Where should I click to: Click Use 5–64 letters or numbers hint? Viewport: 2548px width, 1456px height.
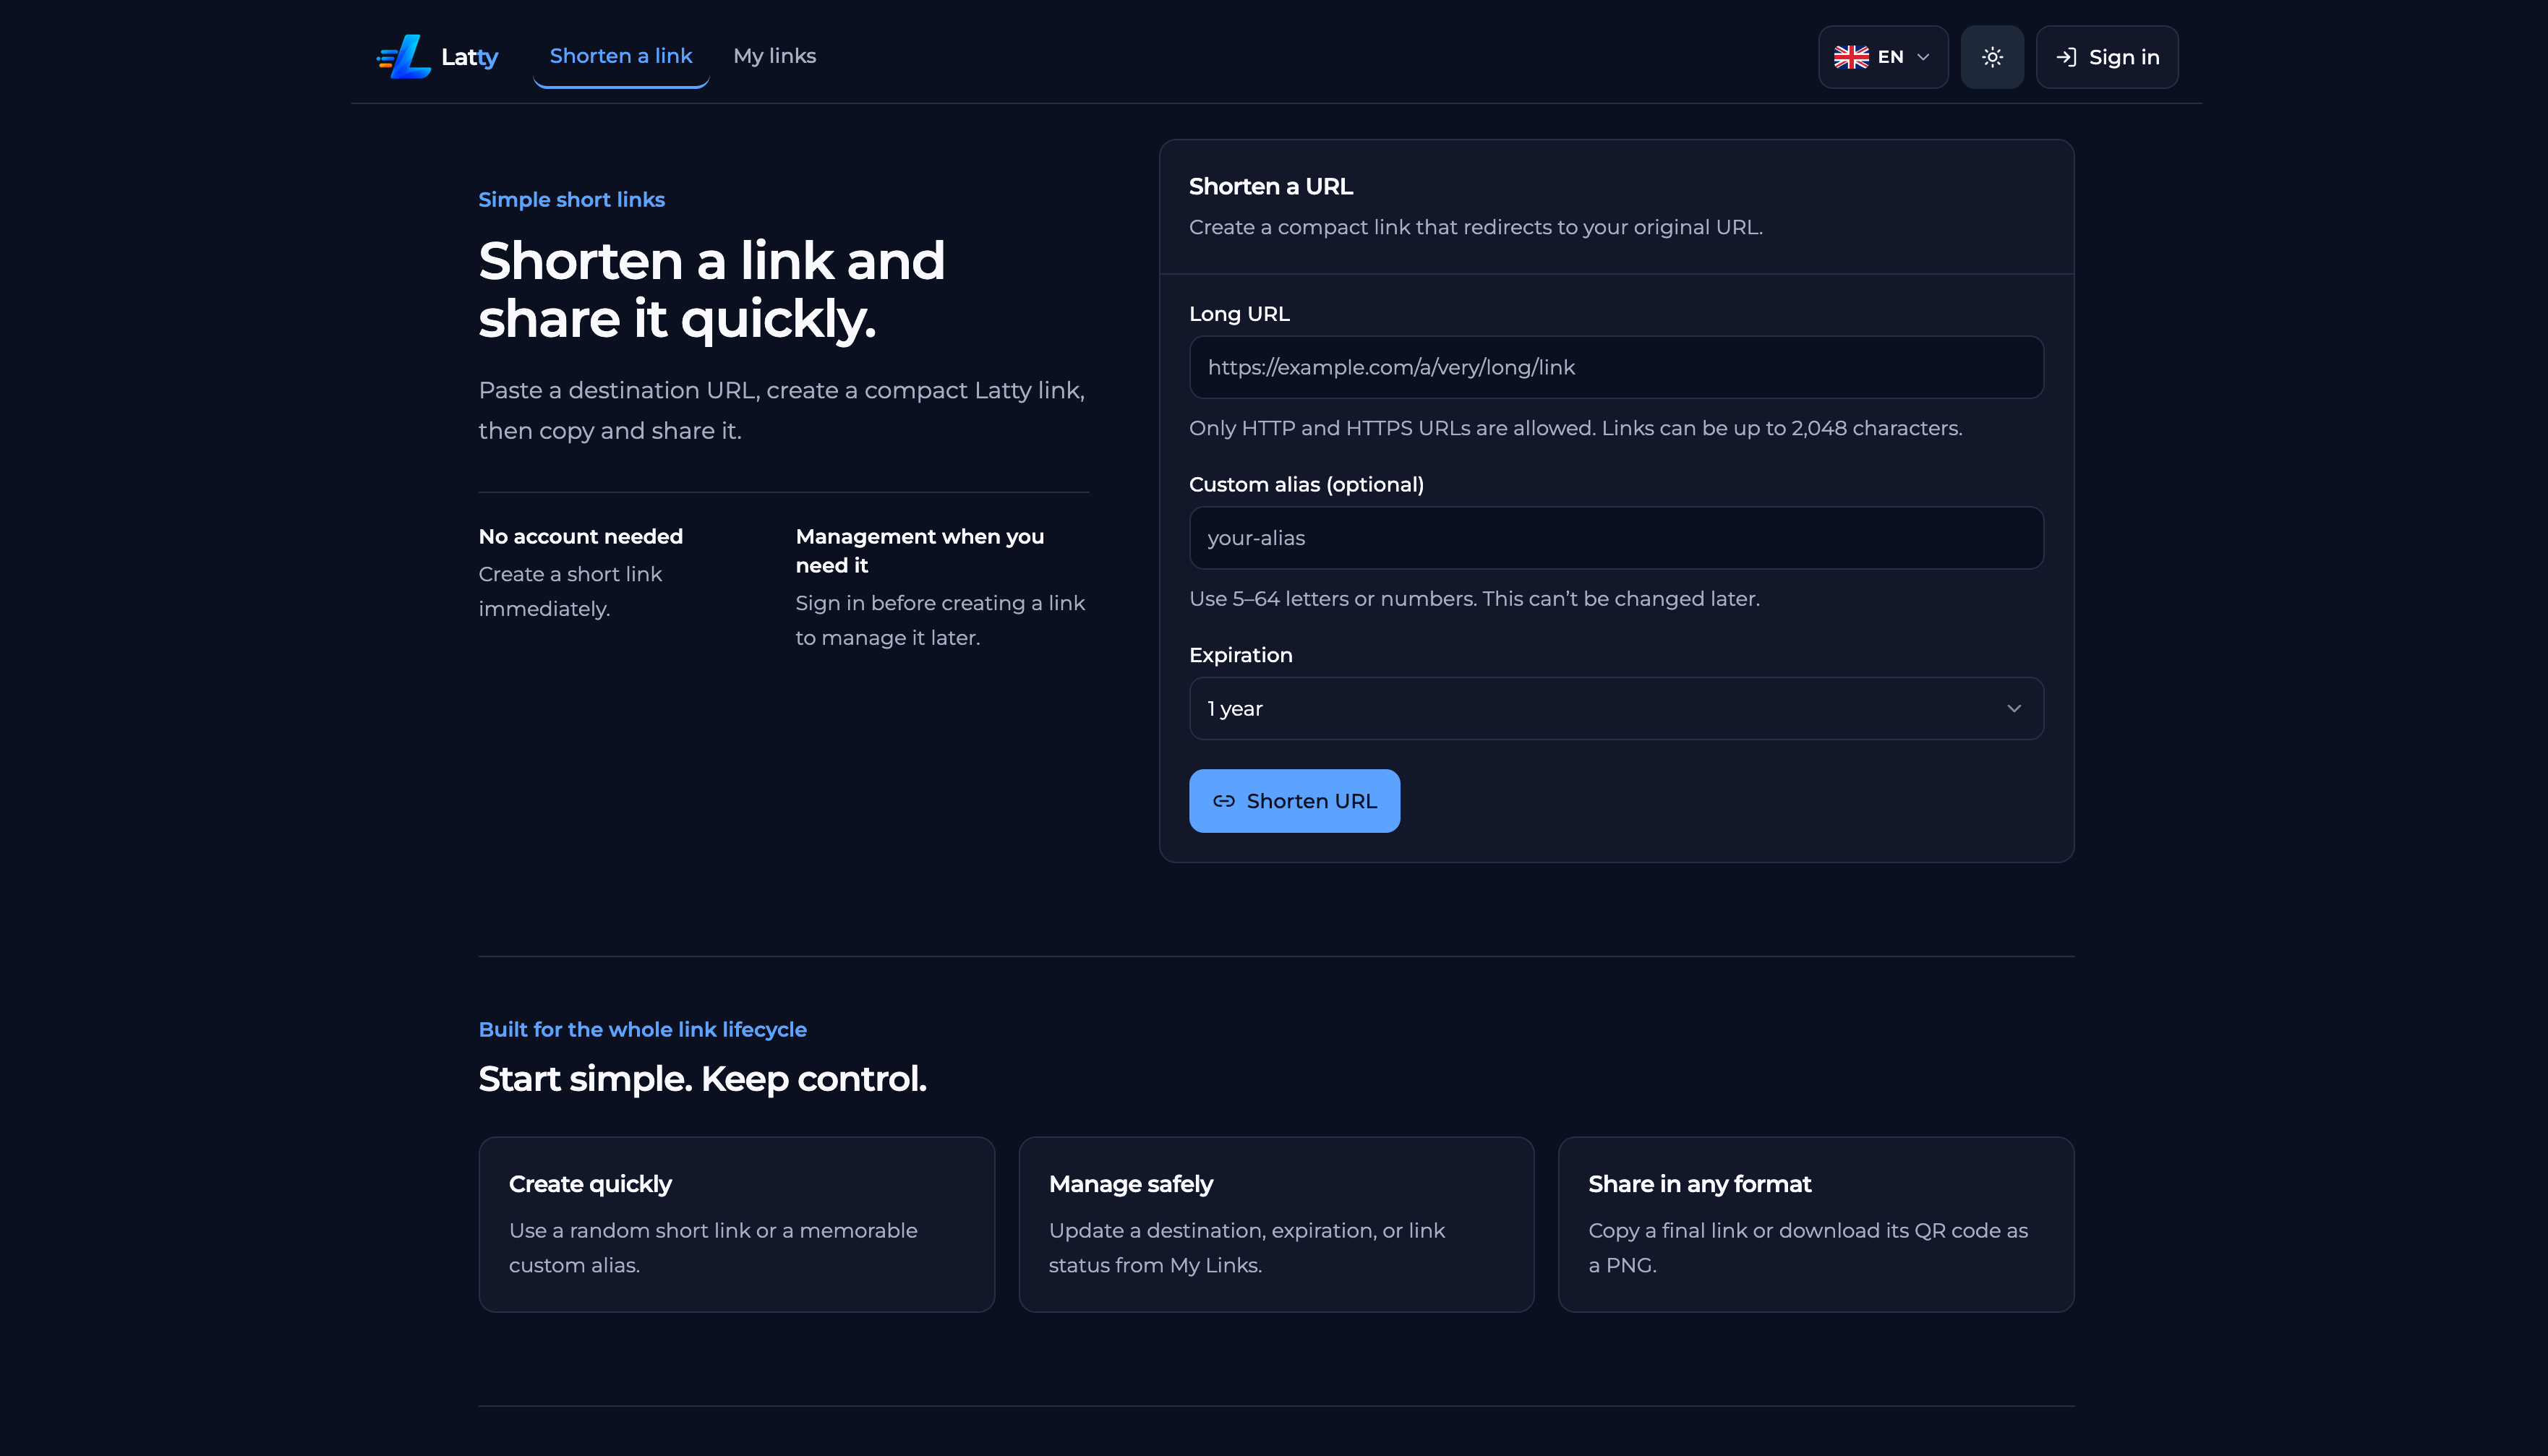click(x=1474, y=599)
